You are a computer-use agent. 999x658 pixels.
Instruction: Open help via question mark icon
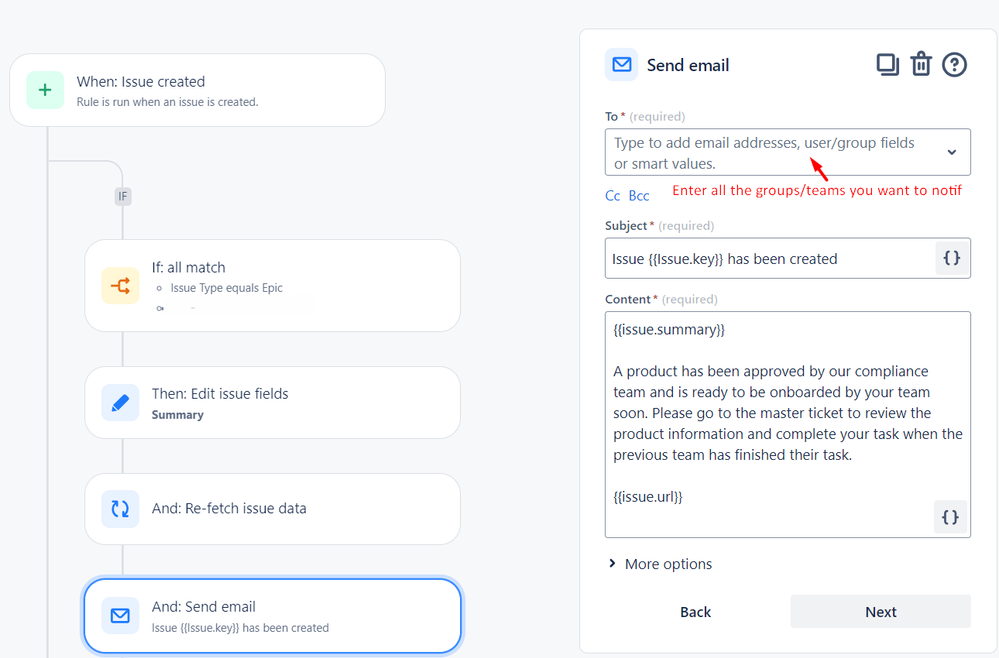tap(955, 65)
